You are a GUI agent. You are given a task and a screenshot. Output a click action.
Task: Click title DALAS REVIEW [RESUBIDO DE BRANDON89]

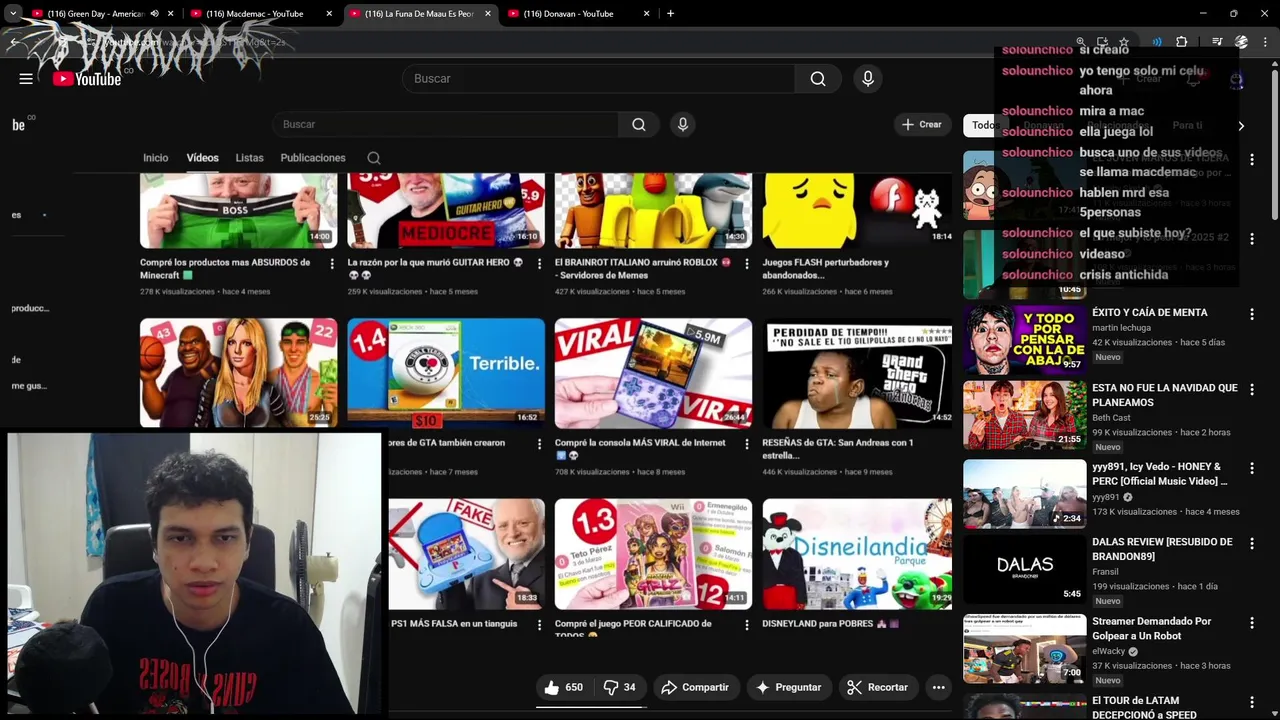pos(1162,549)
